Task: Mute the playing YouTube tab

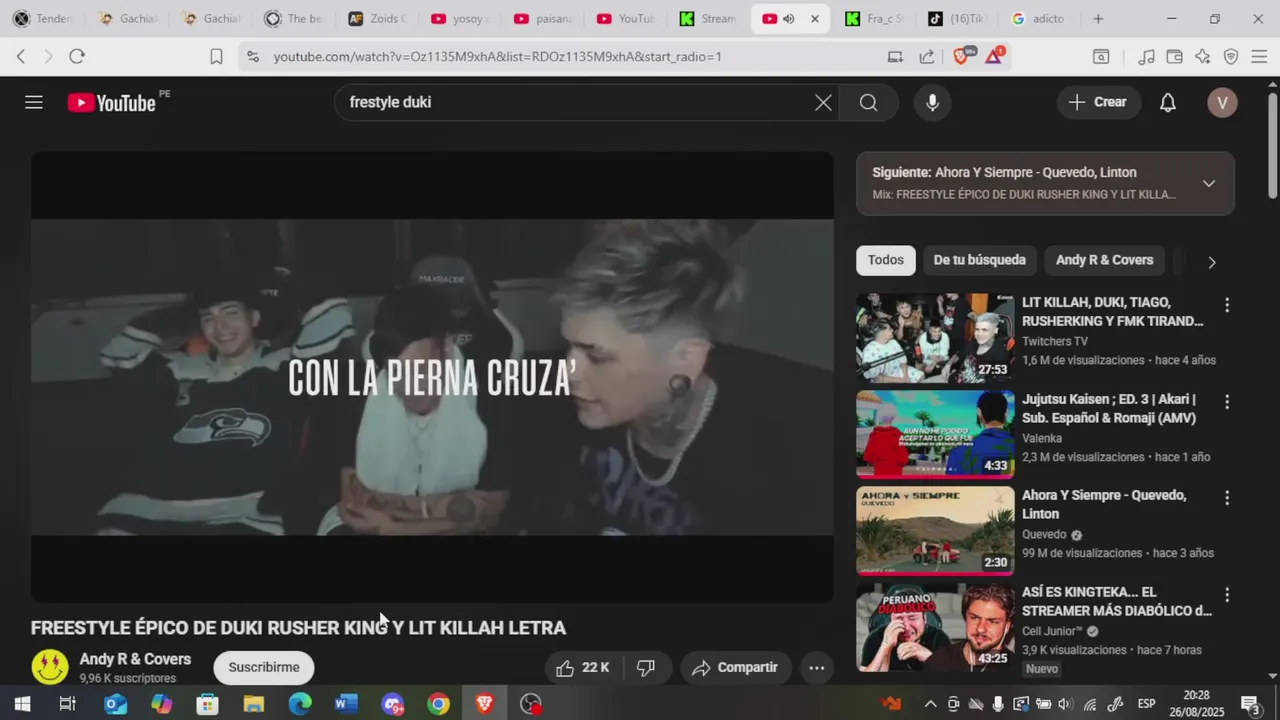Action: (788, 18)
